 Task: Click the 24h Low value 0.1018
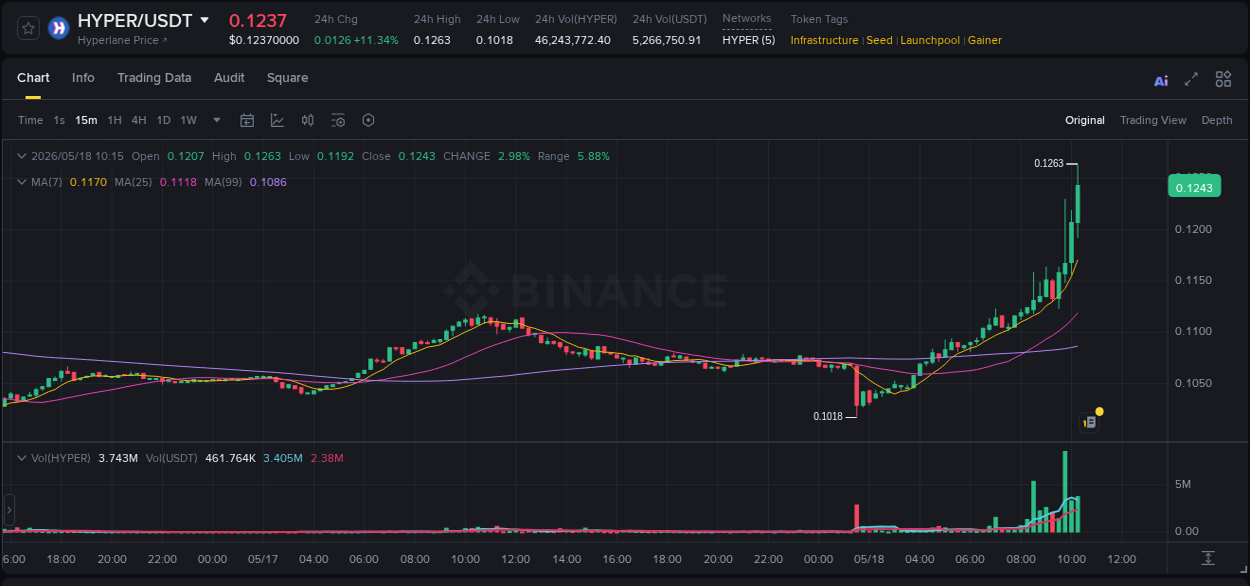coord(494,40)
